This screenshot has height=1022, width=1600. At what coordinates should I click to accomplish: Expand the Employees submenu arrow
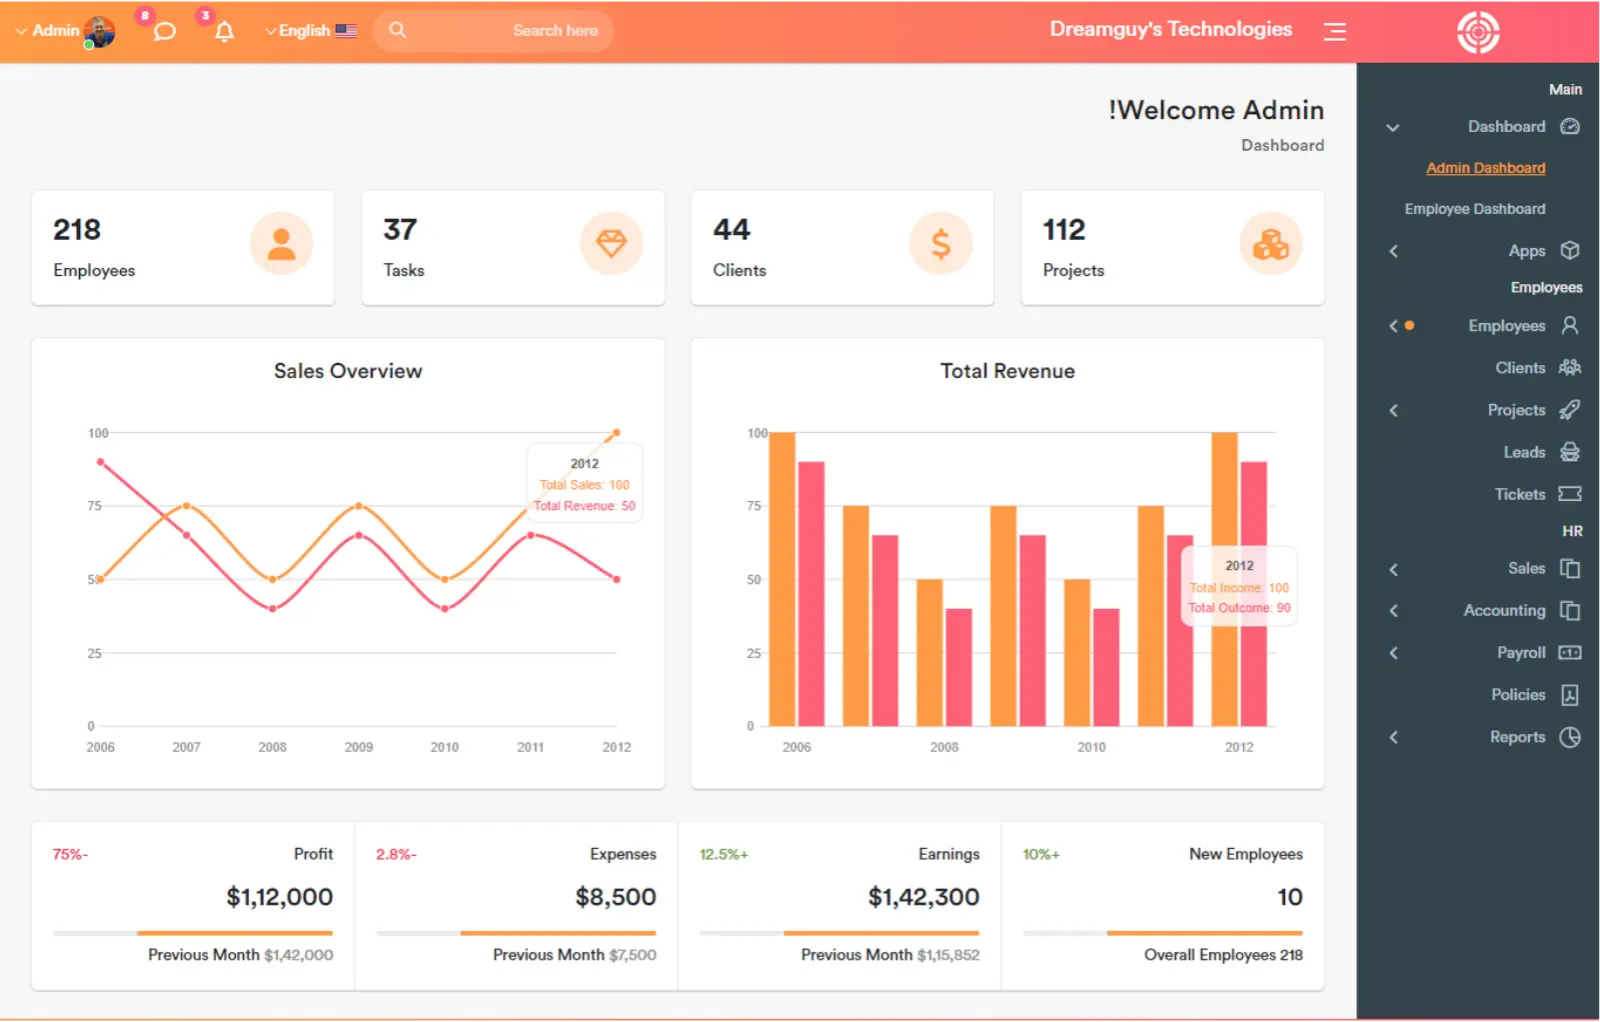1393,326
